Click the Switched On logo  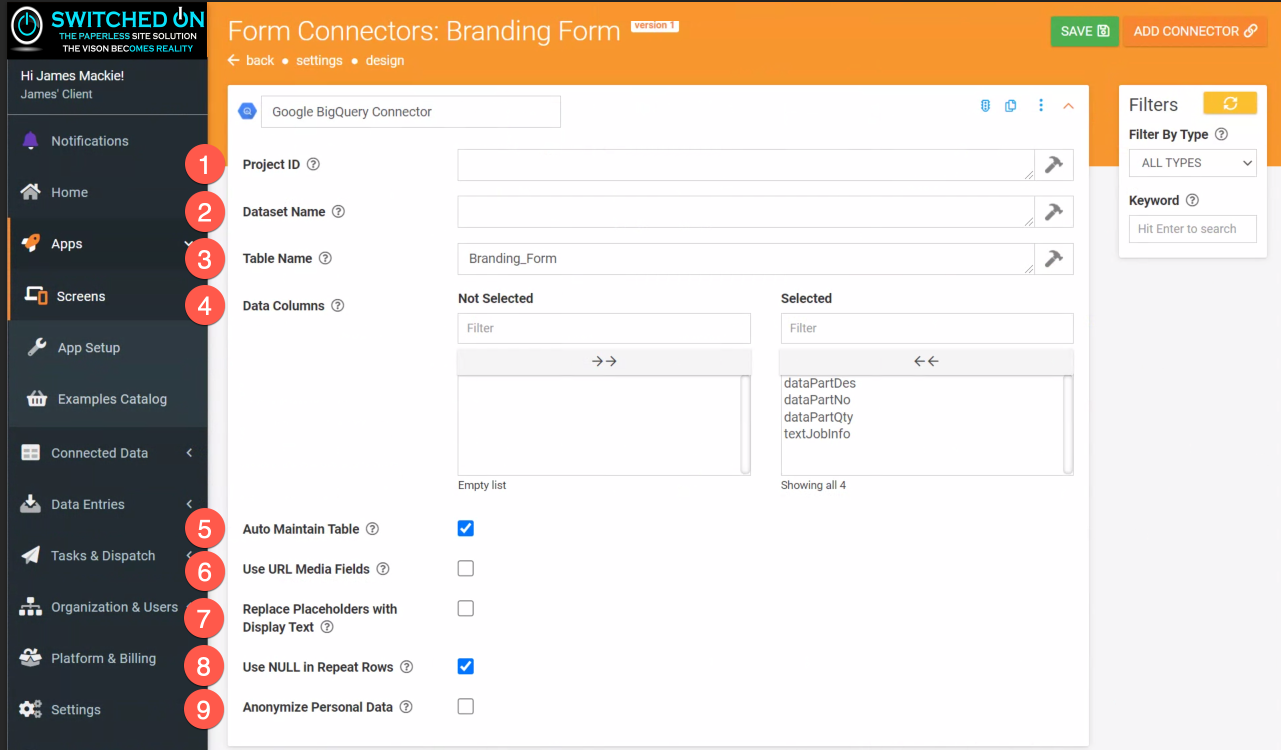click(107, 31)
